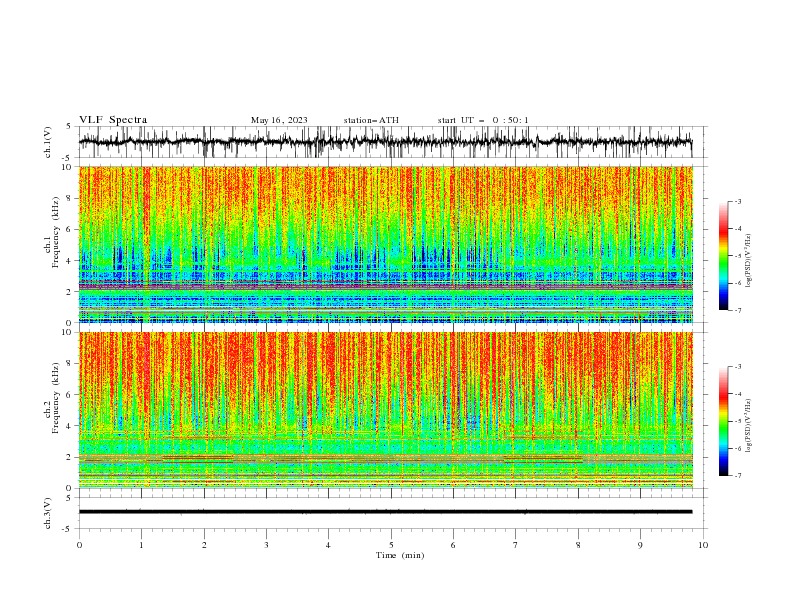
Task: Click the ch.2 "Frequency (kHz)" axis label
Action: (56, 398)
